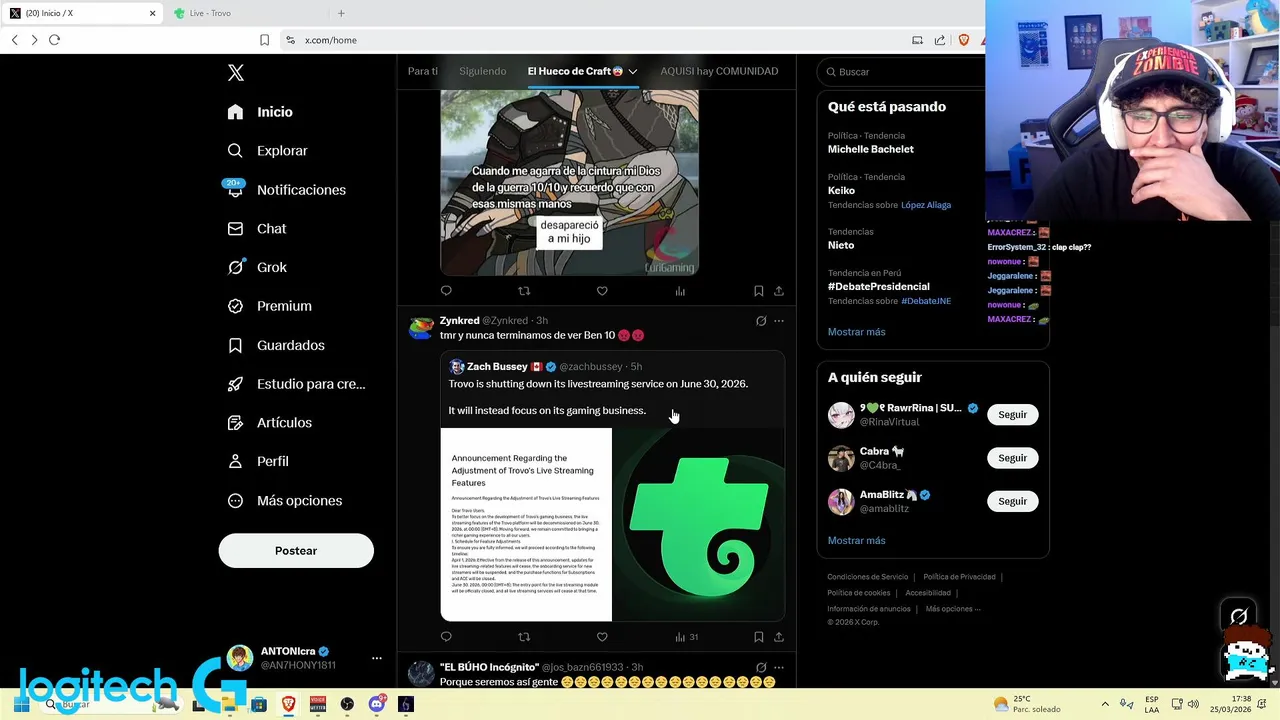The width and height of the screenshot is (1280, 720).
Task: Open Chat messages in sidebar
Action: [257, 229]
